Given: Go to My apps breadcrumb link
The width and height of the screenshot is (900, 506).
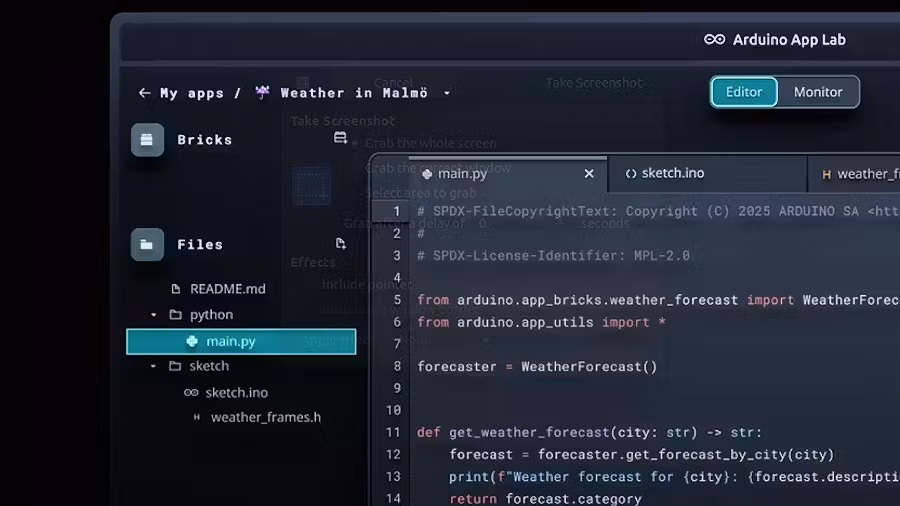Looking at the screenshot, I should point(192,93).
